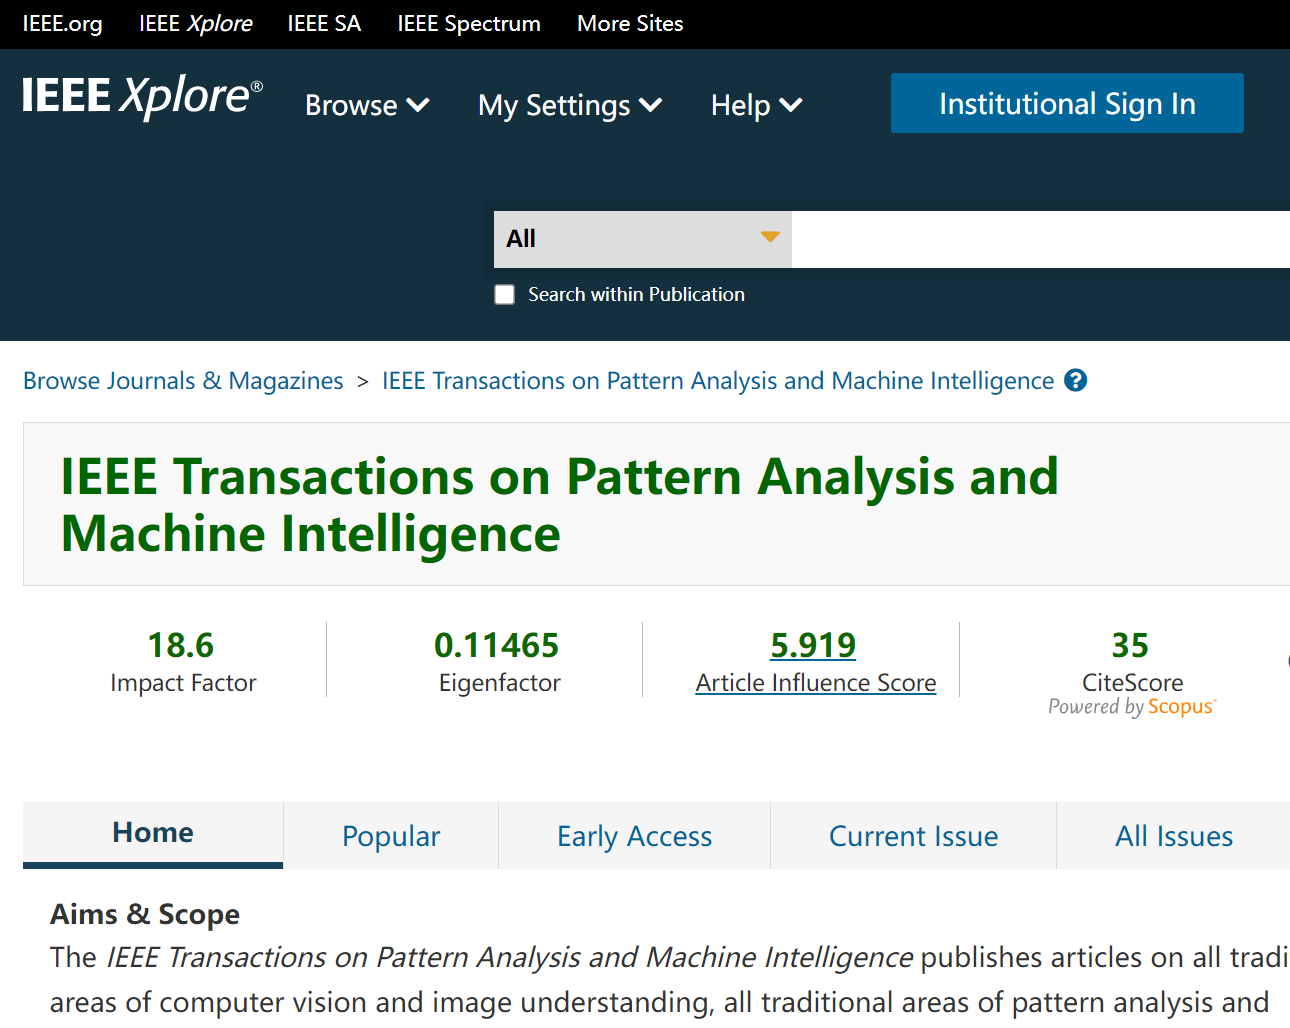Open the 5.919 score value link

(x=812, y=645)
